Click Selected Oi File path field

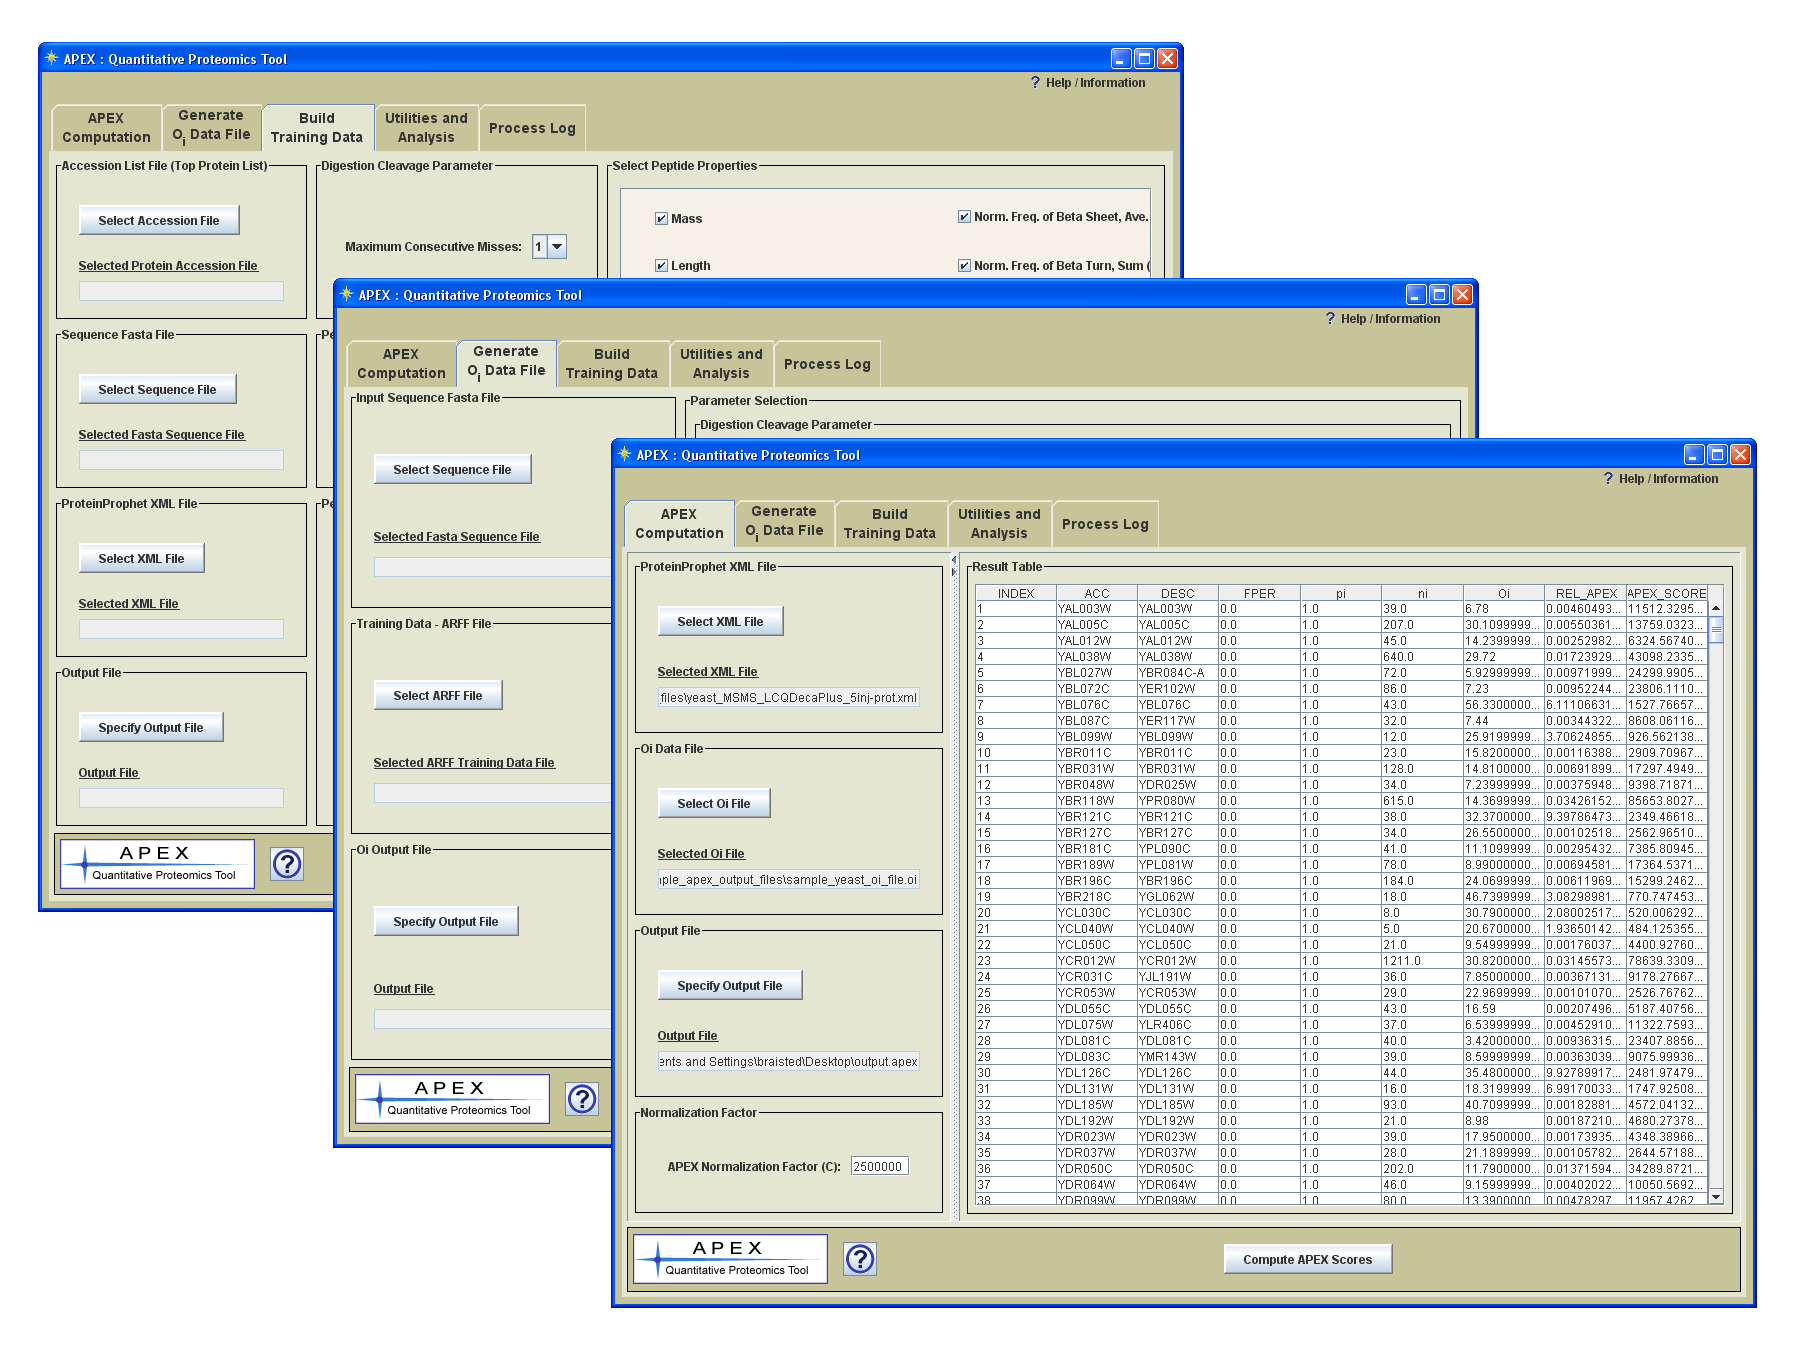click(x=789, y=880)
